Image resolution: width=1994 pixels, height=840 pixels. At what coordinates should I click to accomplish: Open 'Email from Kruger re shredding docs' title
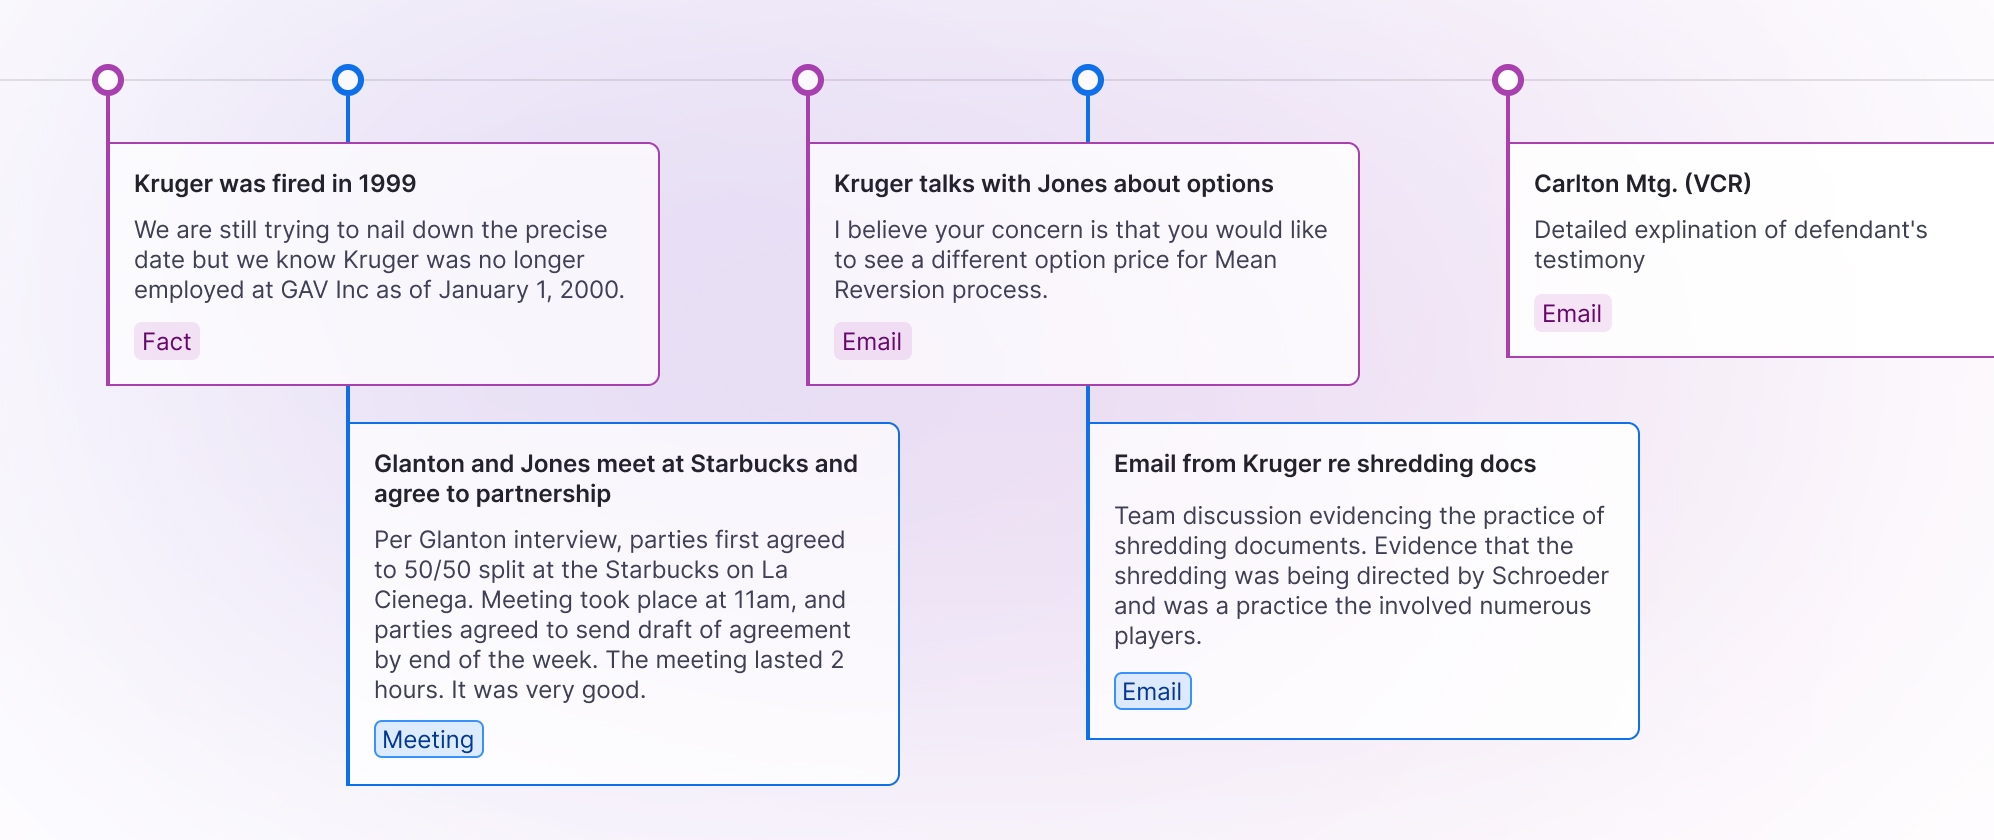1324,464
